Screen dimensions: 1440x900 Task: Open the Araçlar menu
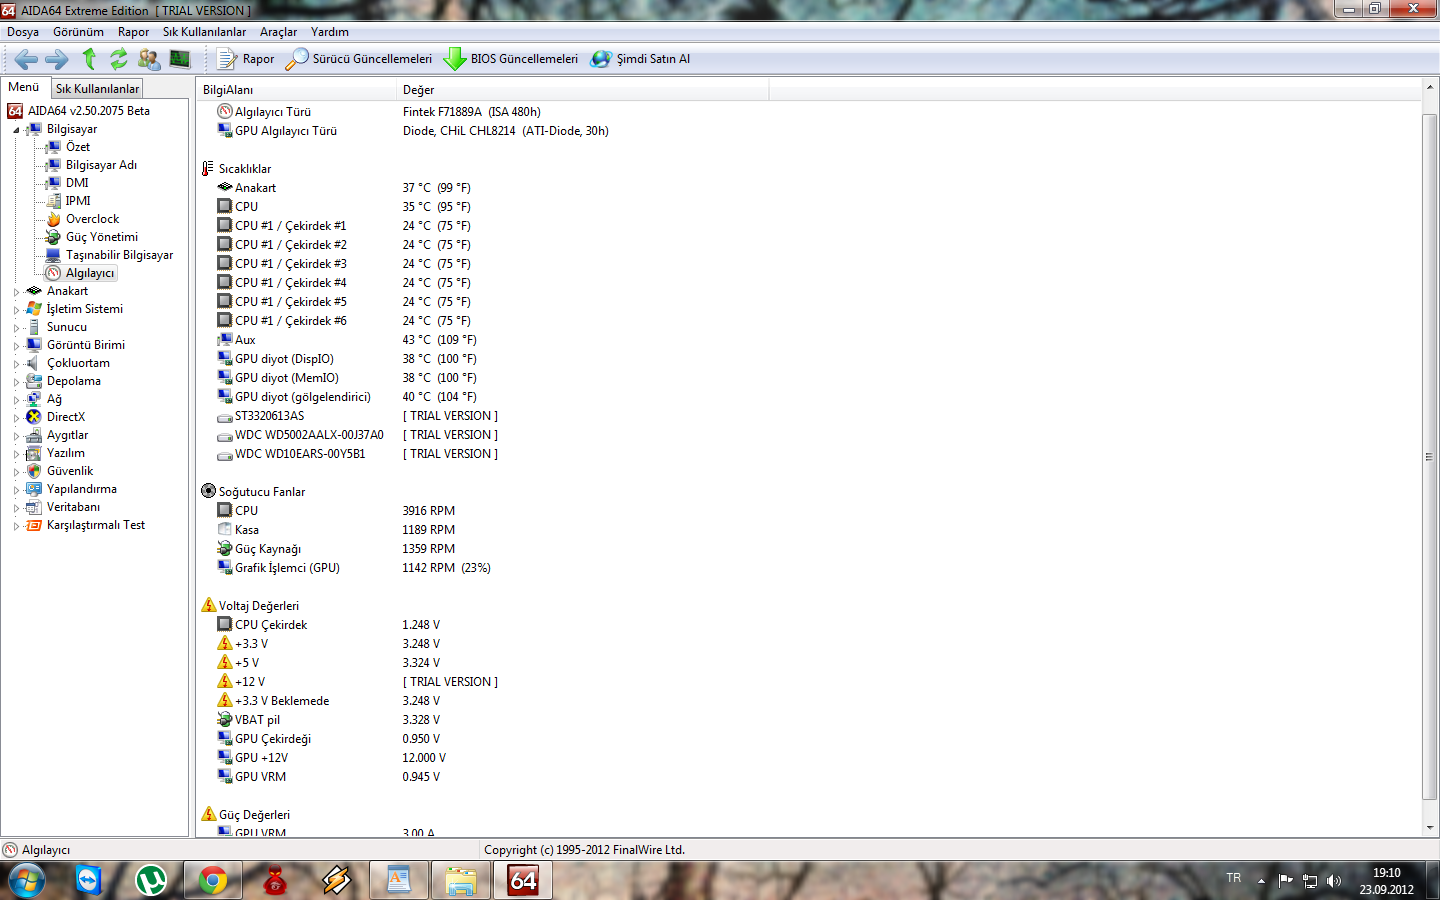(278, 32)
